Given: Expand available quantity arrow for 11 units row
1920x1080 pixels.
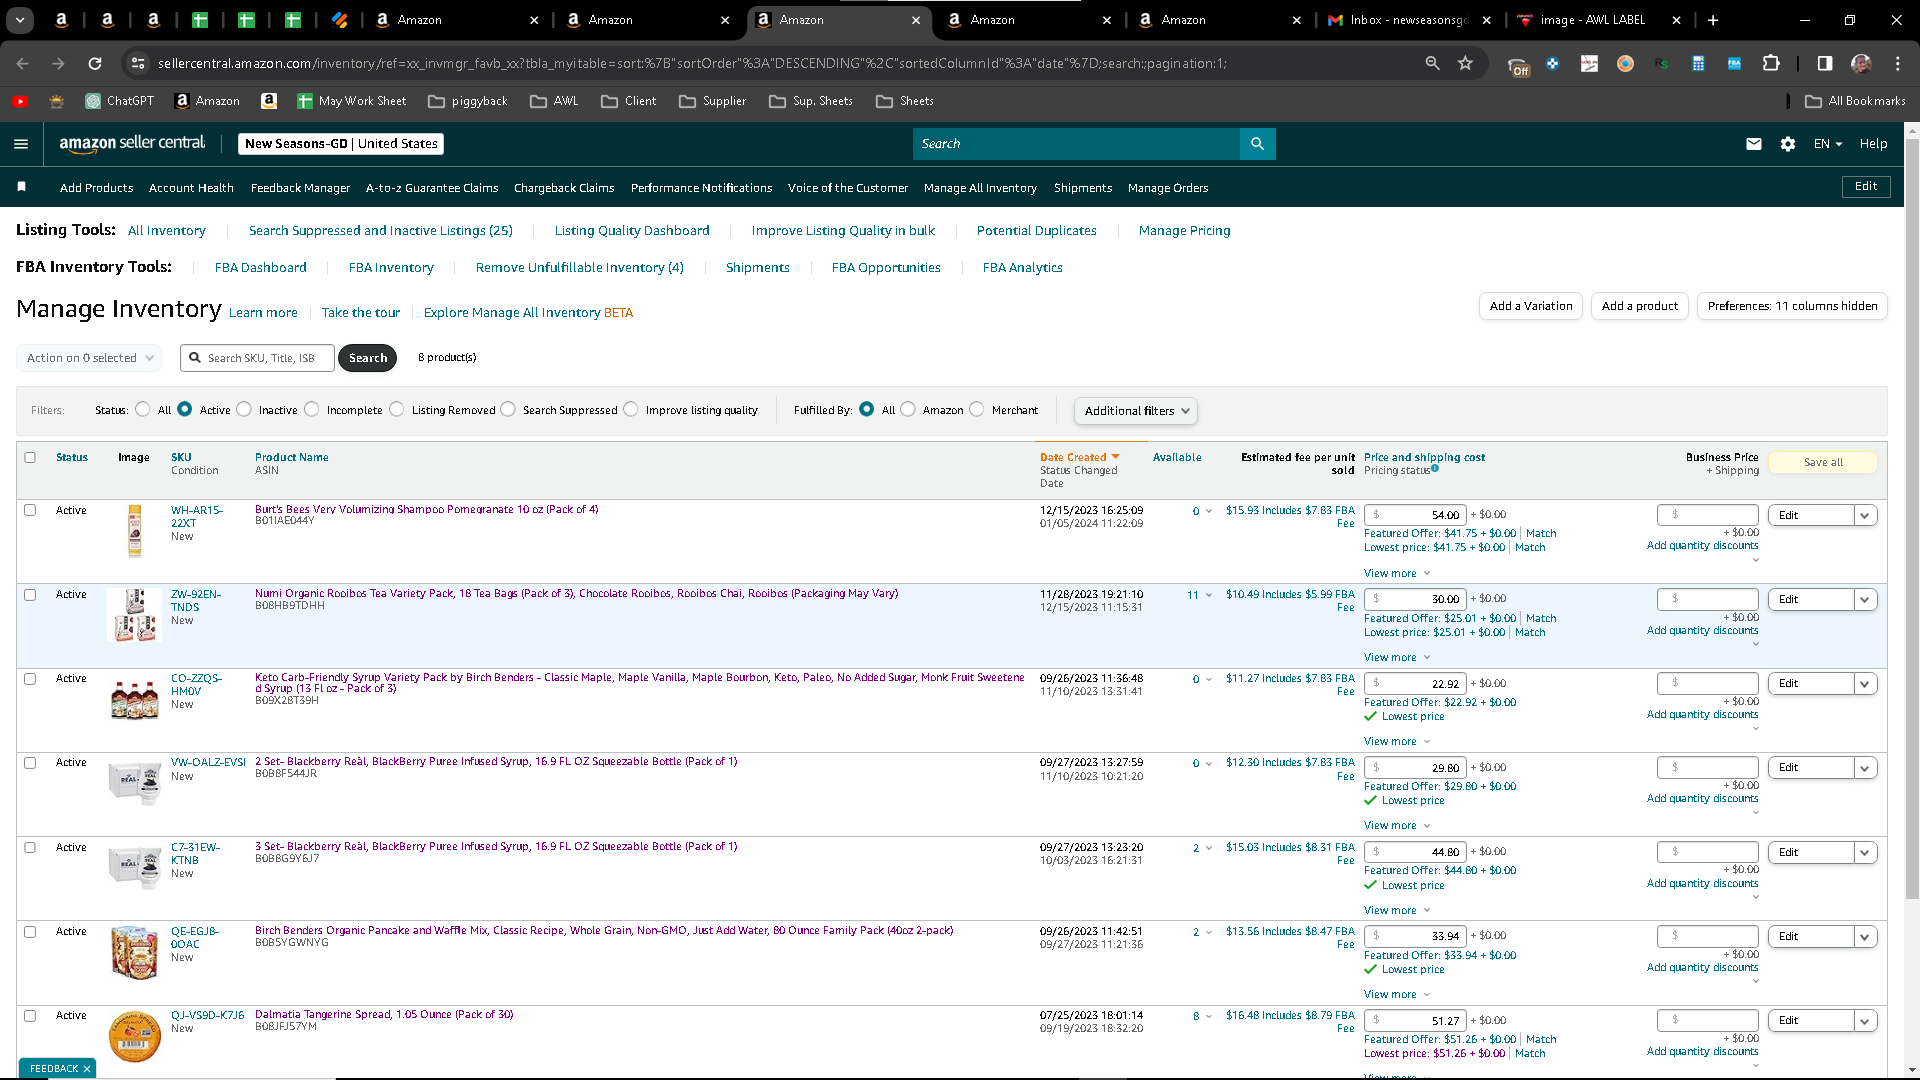Looking at the screenshot, I should [1209, 595].
